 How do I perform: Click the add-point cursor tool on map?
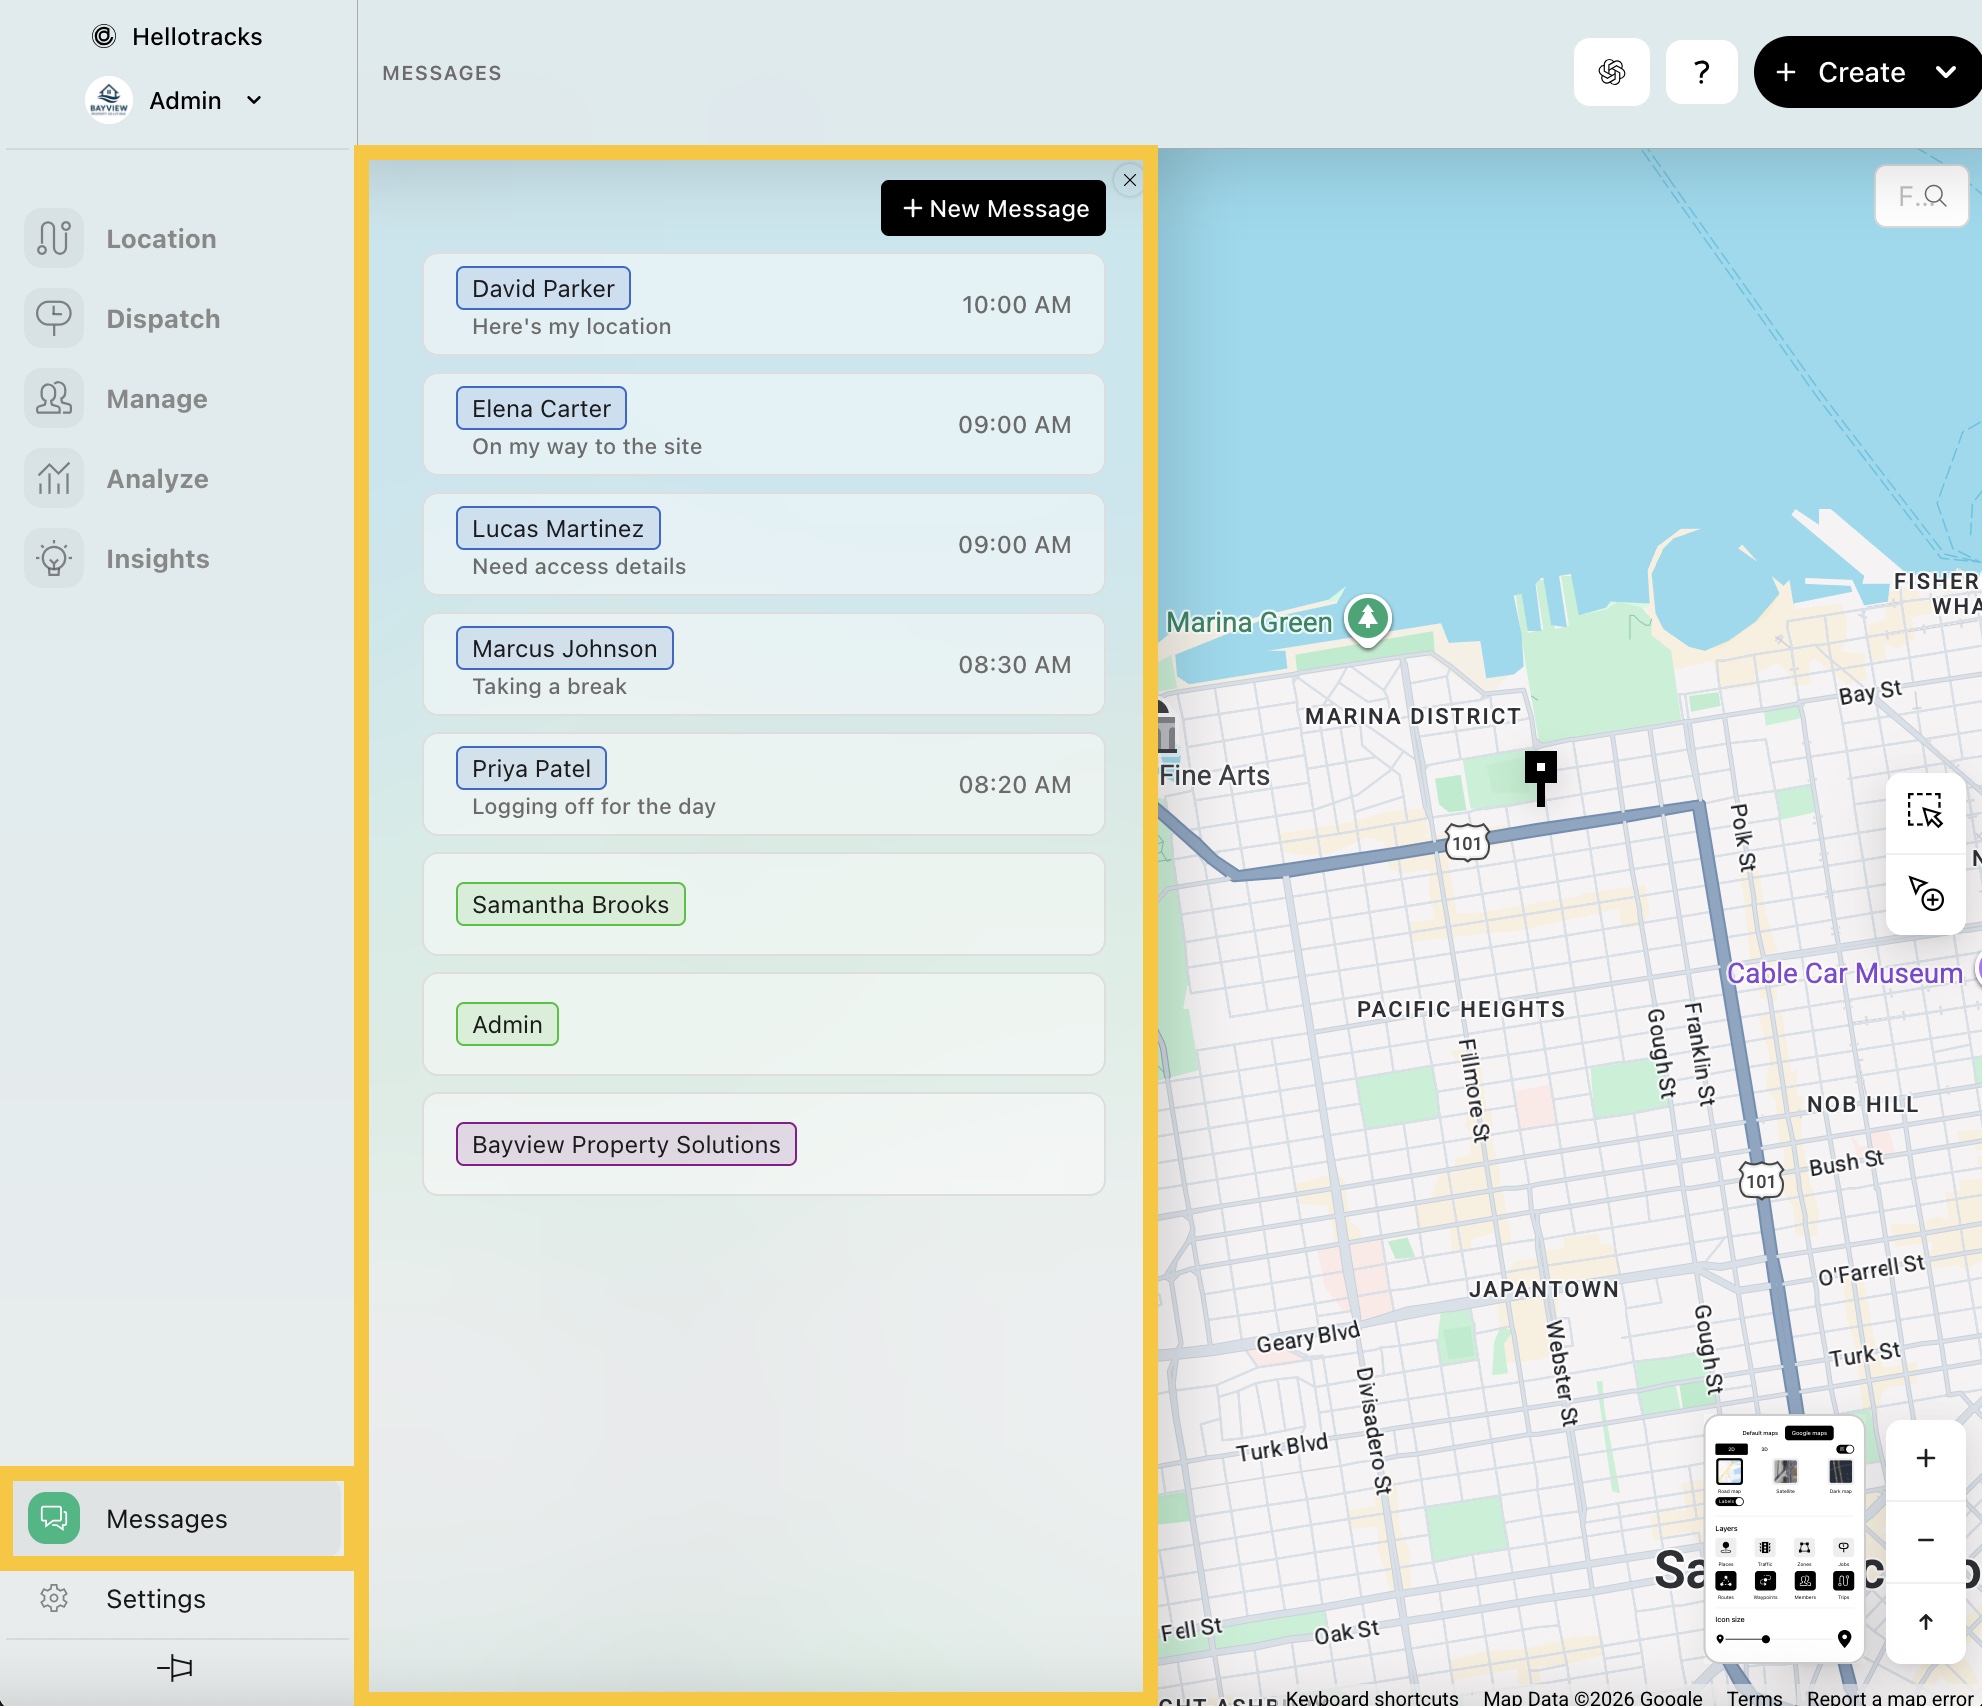pyautogui.click(x=1924, y=893)
